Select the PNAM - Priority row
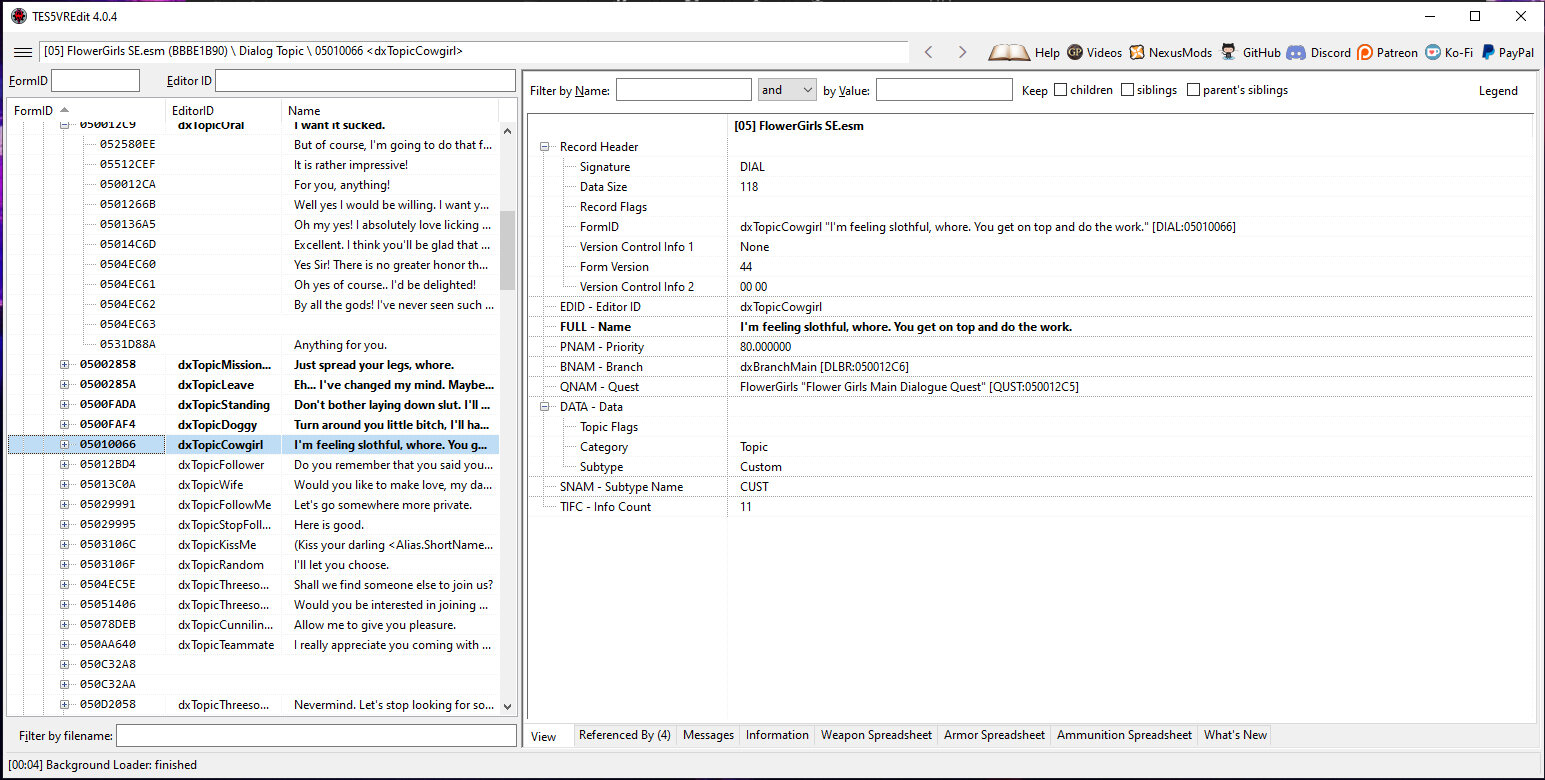The width and height of the screenshot is (1545, 780). (x=1030, y=347)
